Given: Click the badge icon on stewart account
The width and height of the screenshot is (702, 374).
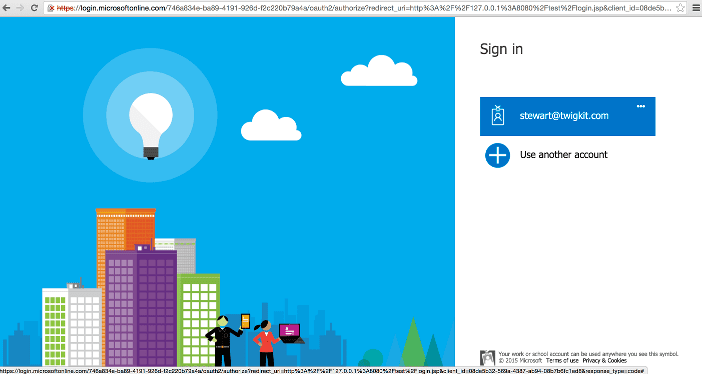Looking at the screenshot, I should coord(497,116).
